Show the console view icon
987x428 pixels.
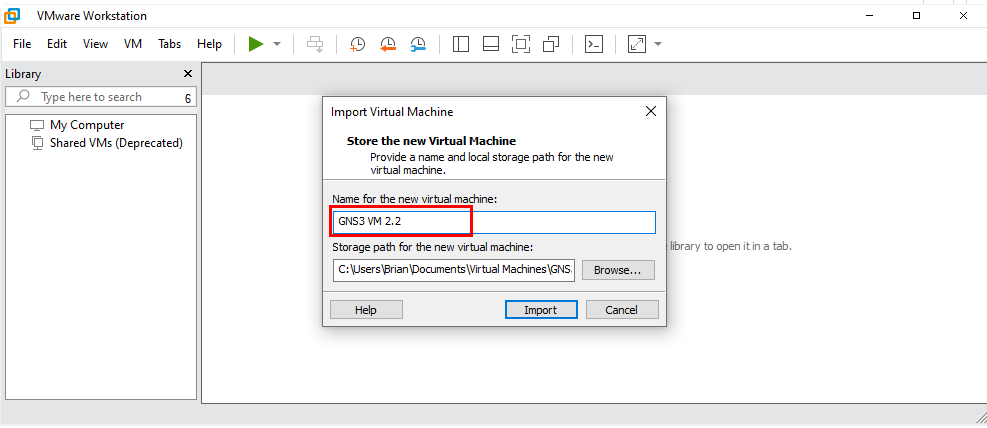point(594,44)
